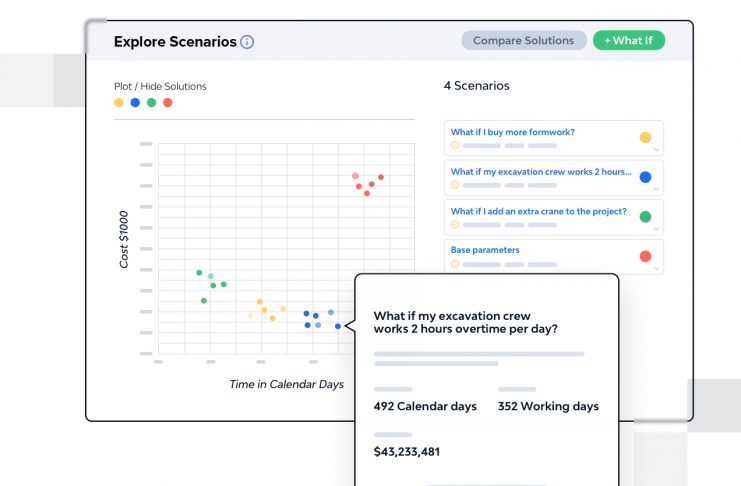
Task: Open the 'What if I add an extra crane' scenario
Action: coord(538,211)
